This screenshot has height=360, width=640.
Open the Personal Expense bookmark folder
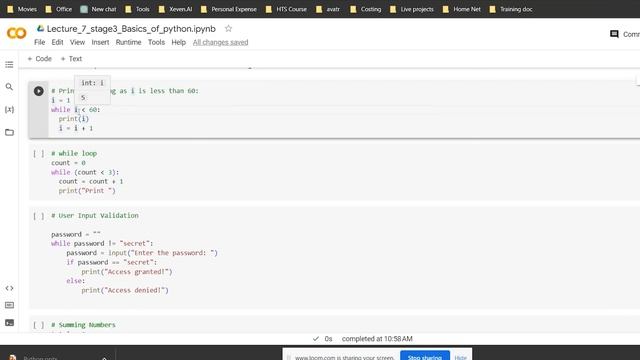[x=229, y=9]
